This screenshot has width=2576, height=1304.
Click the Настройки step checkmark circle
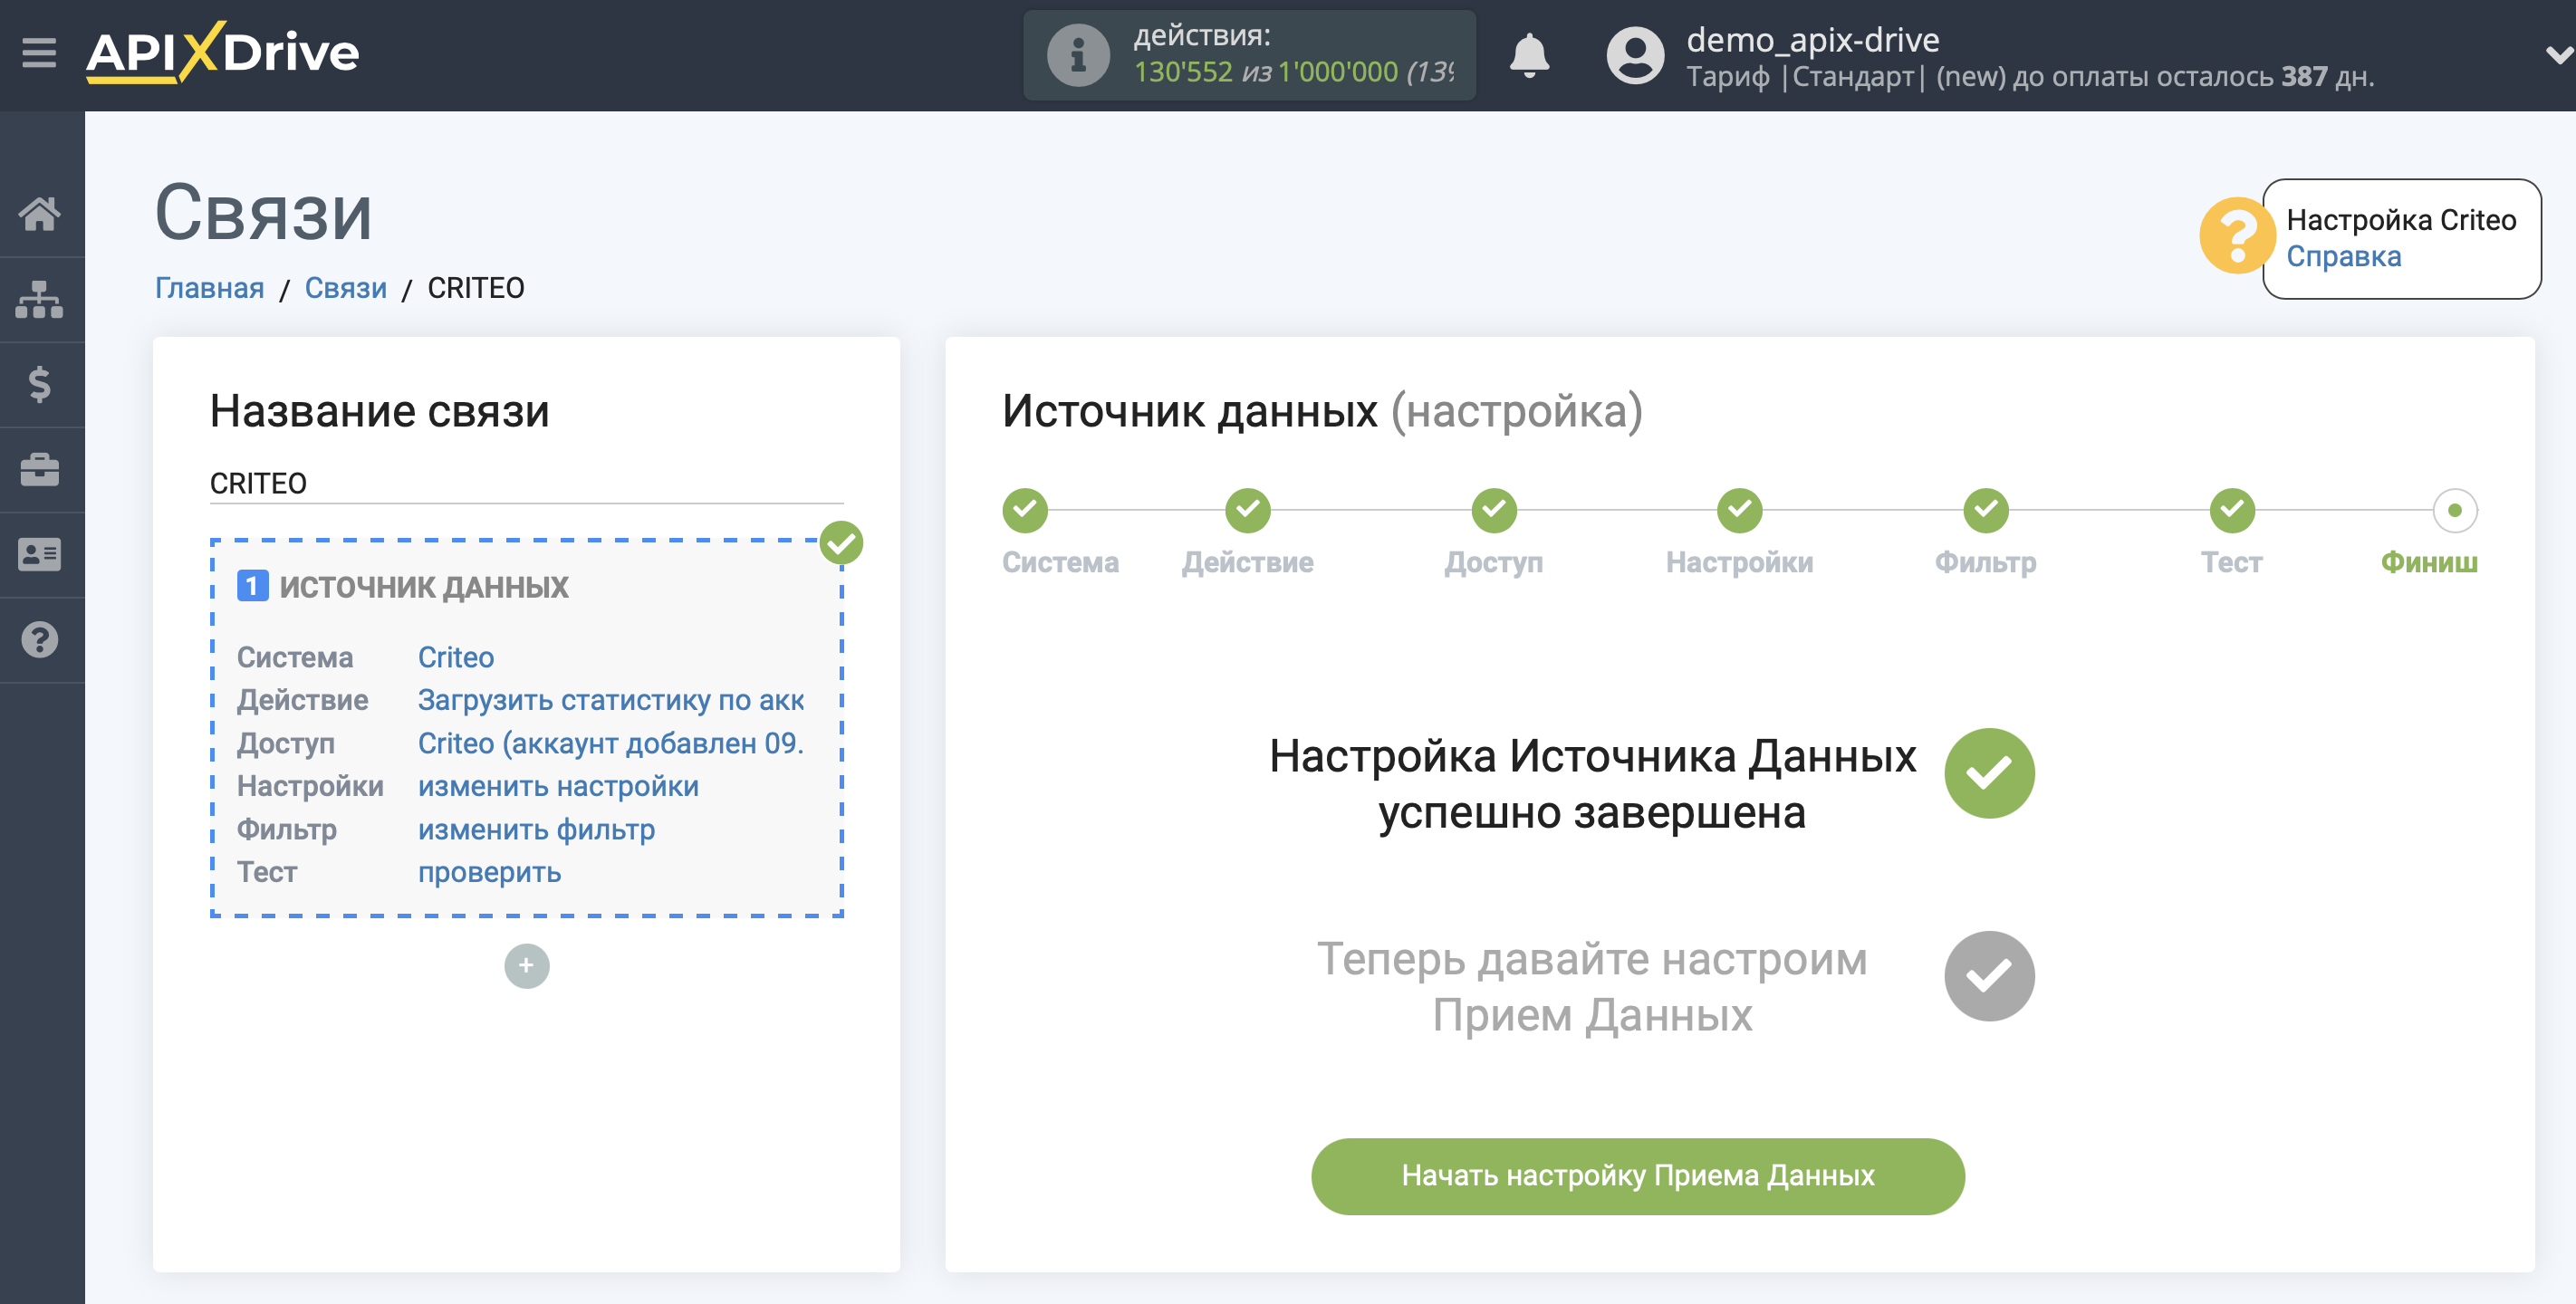(1739, 510)
